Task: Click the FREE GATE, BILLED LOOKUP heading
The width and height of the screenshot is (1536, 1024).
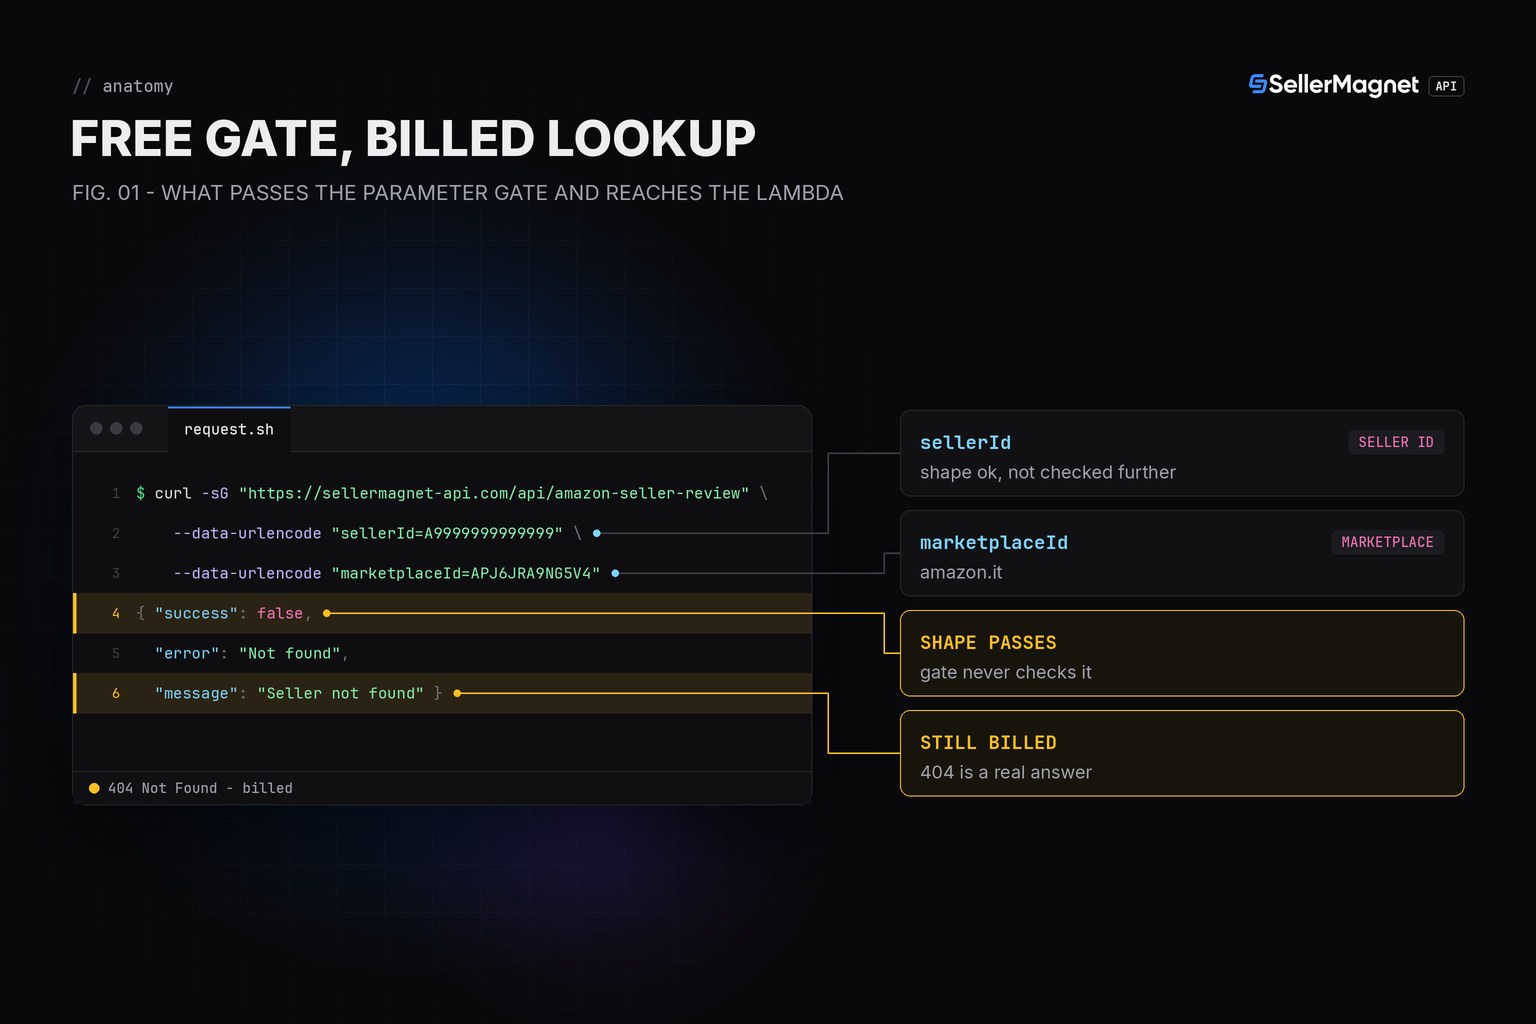Action: click(x=413, y=138)
